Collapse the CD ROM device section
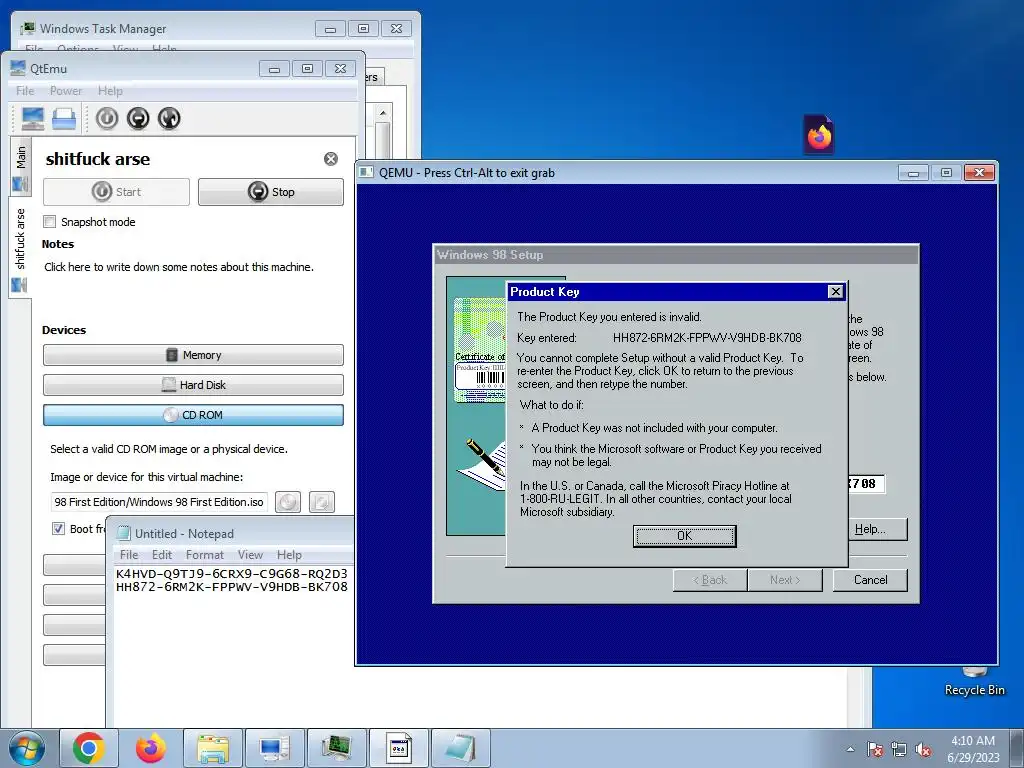 (x=193, y=415)
